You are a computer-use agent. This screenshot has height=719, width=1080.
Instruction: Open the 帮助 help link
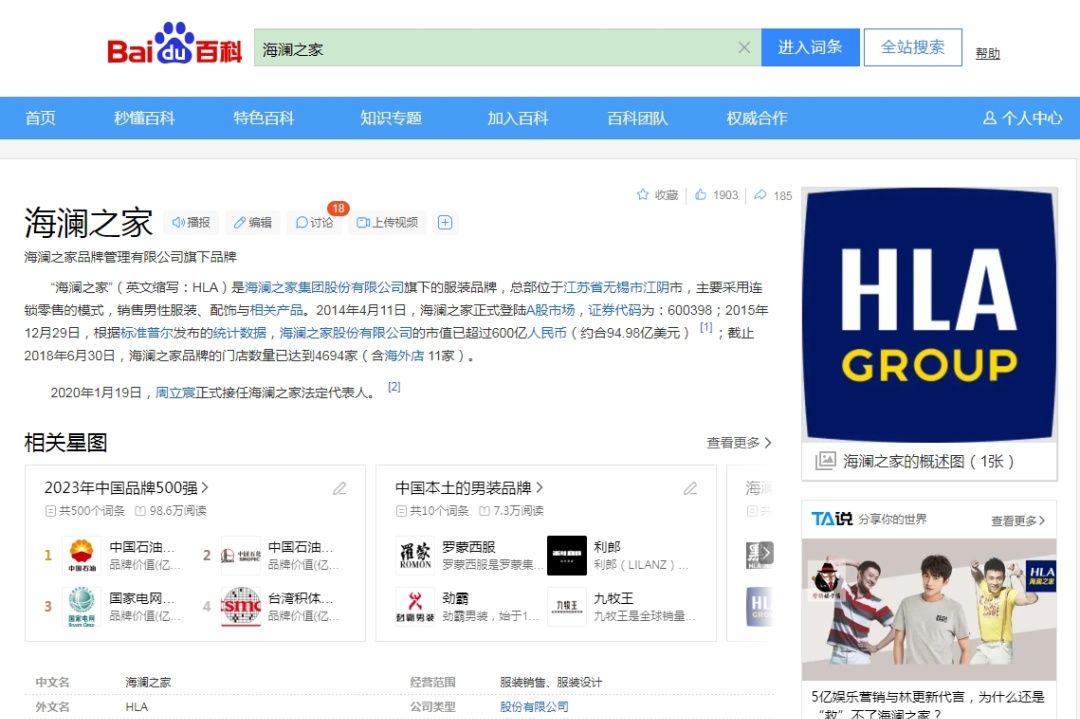click(988, 54)
